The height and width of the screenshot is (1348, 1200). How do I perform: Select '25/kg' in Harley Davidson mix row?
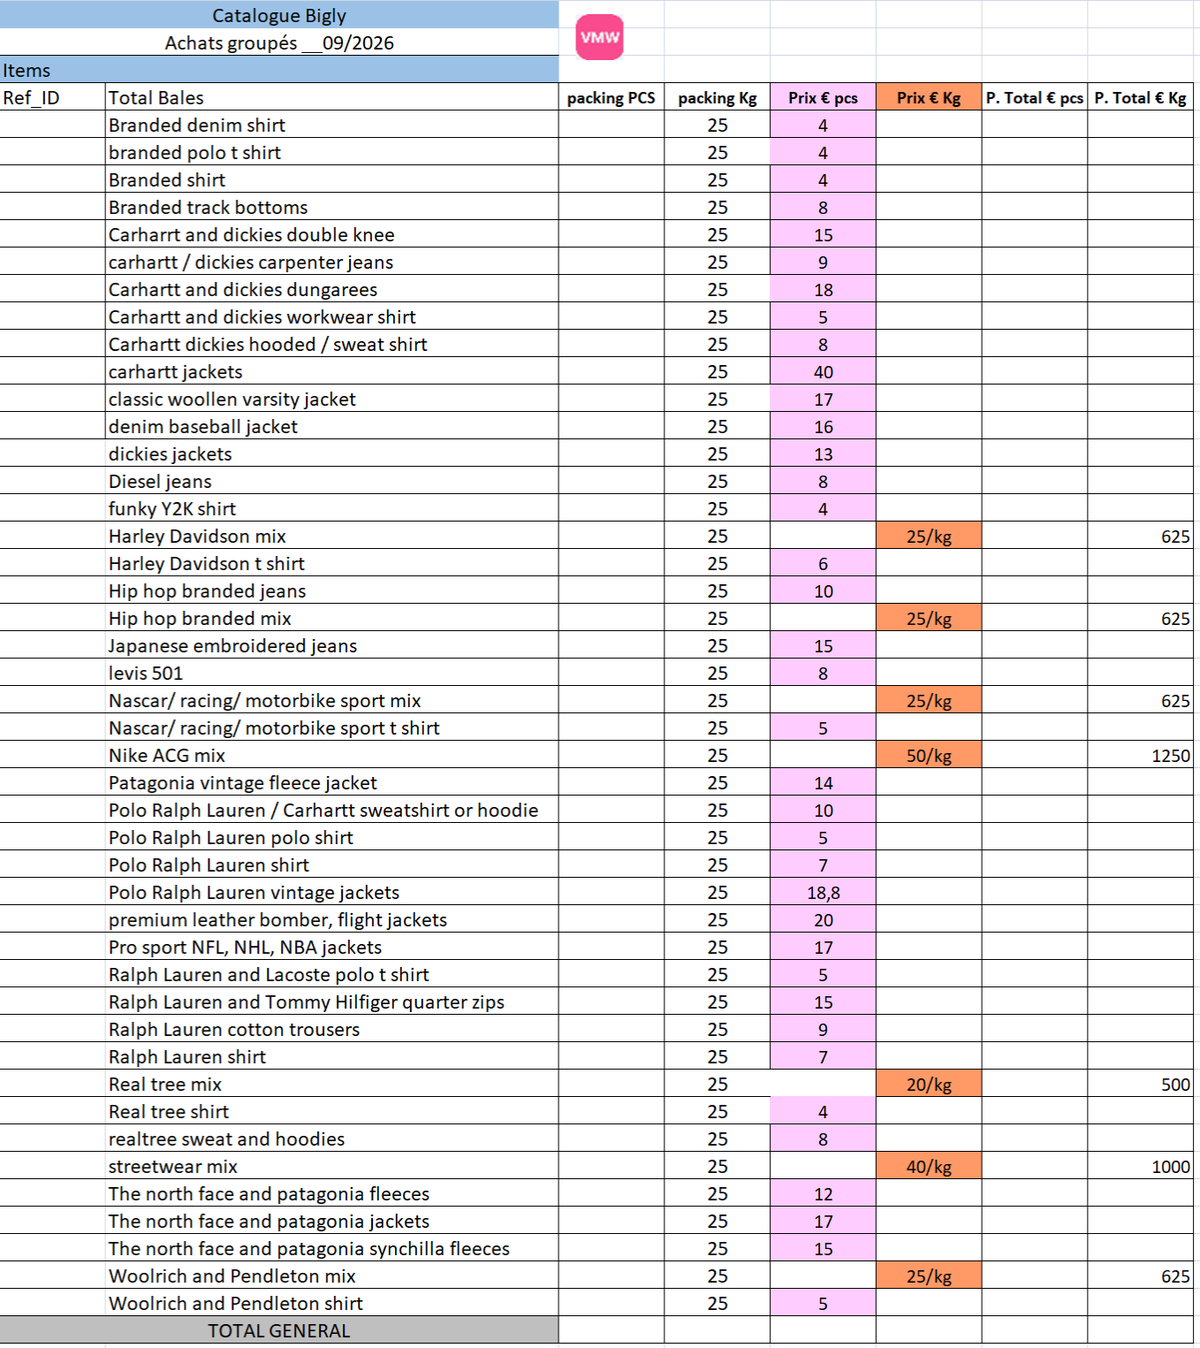point(929,536)
